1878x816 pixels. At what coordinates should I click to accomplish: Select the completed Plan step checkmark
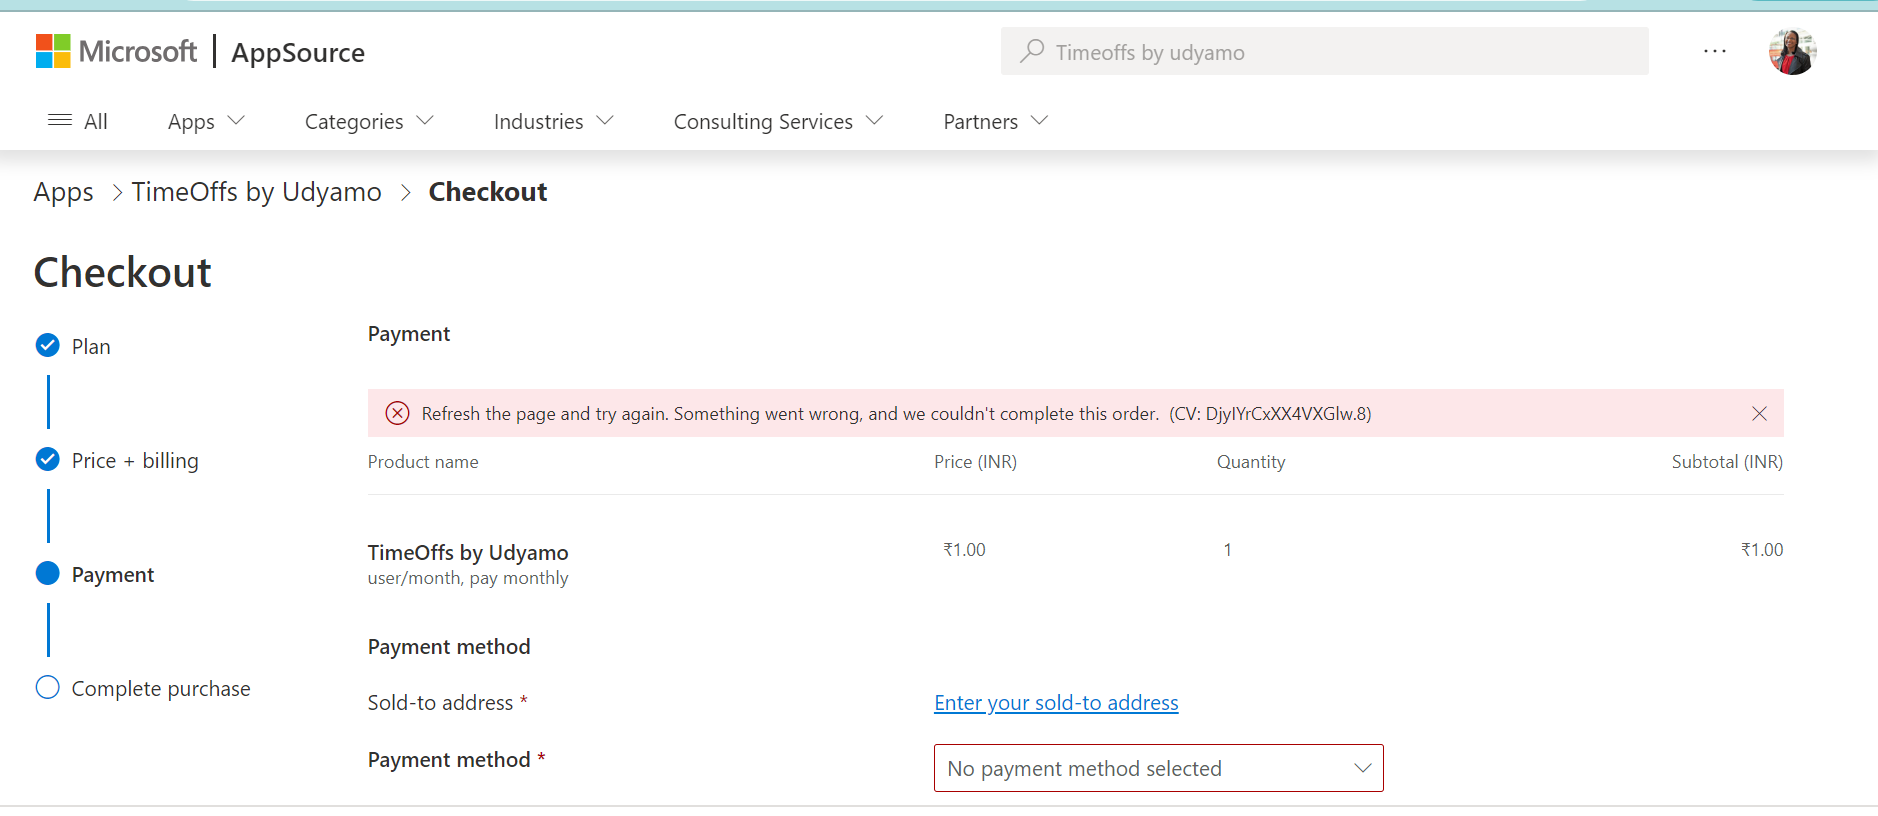click(47, 346)
